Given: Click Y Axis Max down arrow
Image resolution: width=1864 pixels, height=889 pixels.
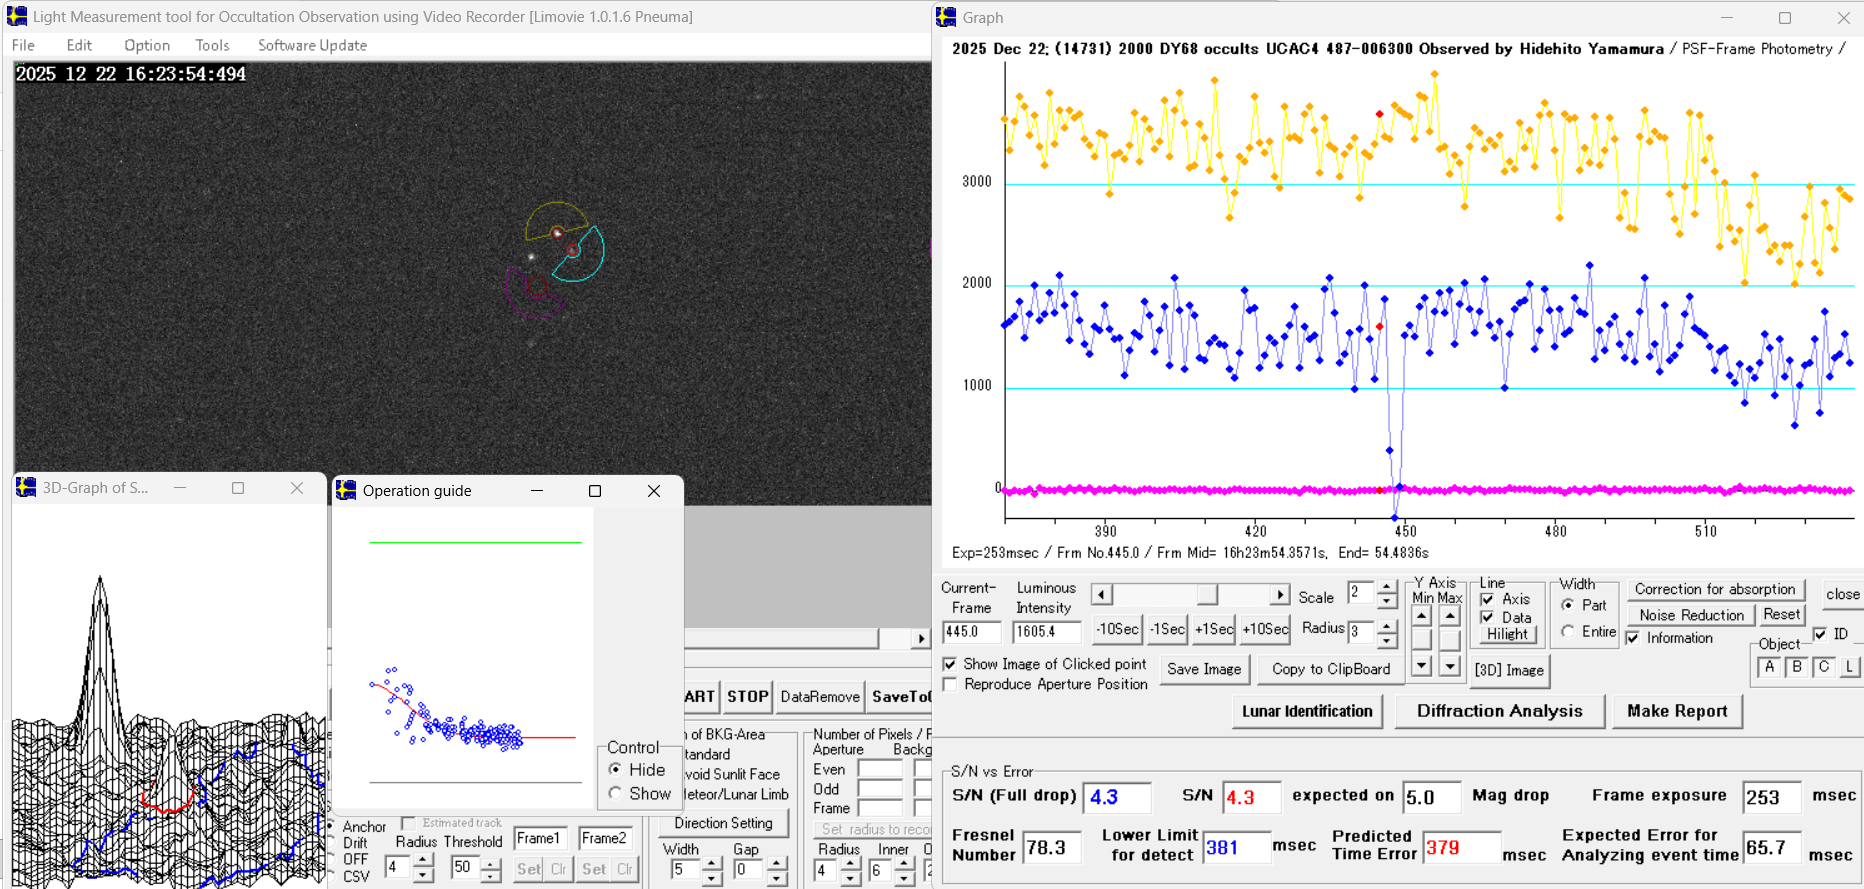Looking at the screenshot, I should coord(1449,666).
